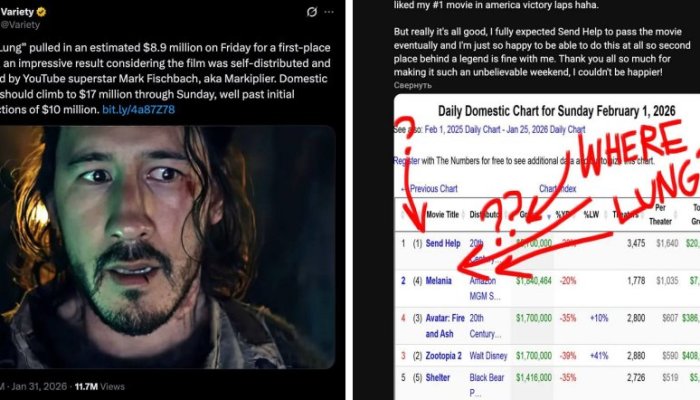This screenshot has height=400, width=700.
Task: Sort by the Per Theater column header
Action: click(x=660, y=214)
